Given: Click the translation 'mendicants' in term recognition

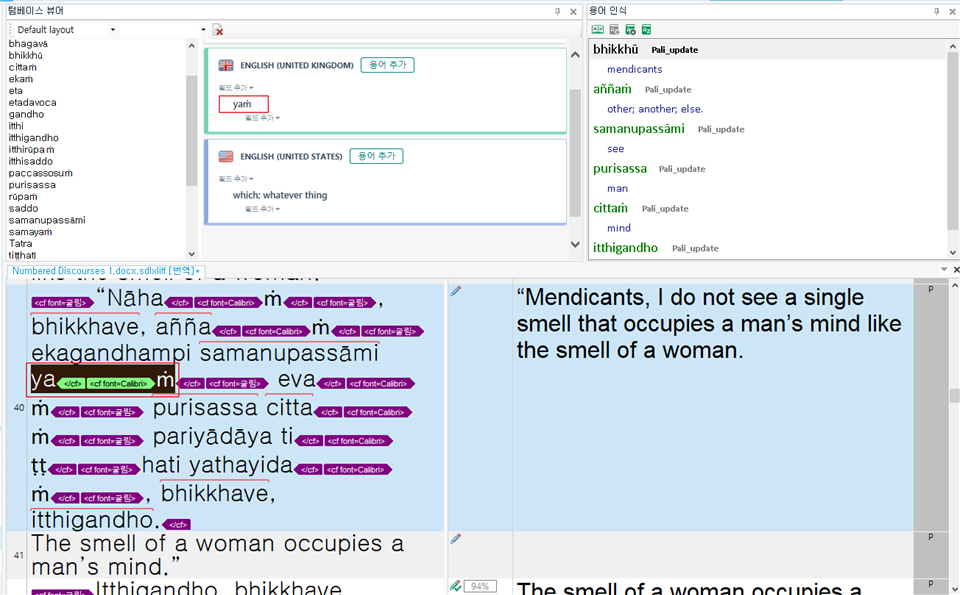Looking at the screenshot, I should 635,70.
